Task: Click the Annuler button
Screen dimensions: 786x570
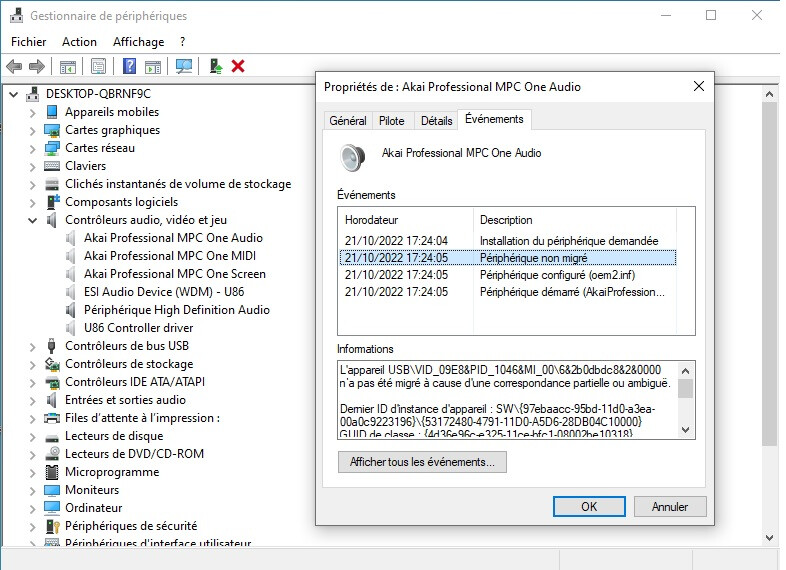Action: coord(670,507)
